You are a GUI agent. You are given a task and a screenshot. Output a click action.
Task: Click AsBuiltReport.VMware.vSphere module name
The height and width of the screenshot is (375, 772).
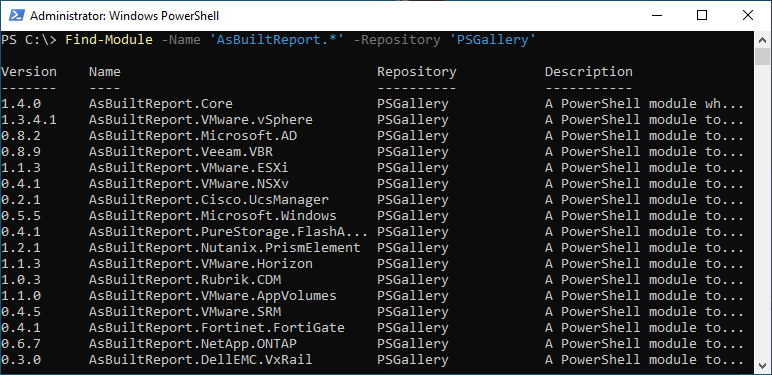click(200, 120)
